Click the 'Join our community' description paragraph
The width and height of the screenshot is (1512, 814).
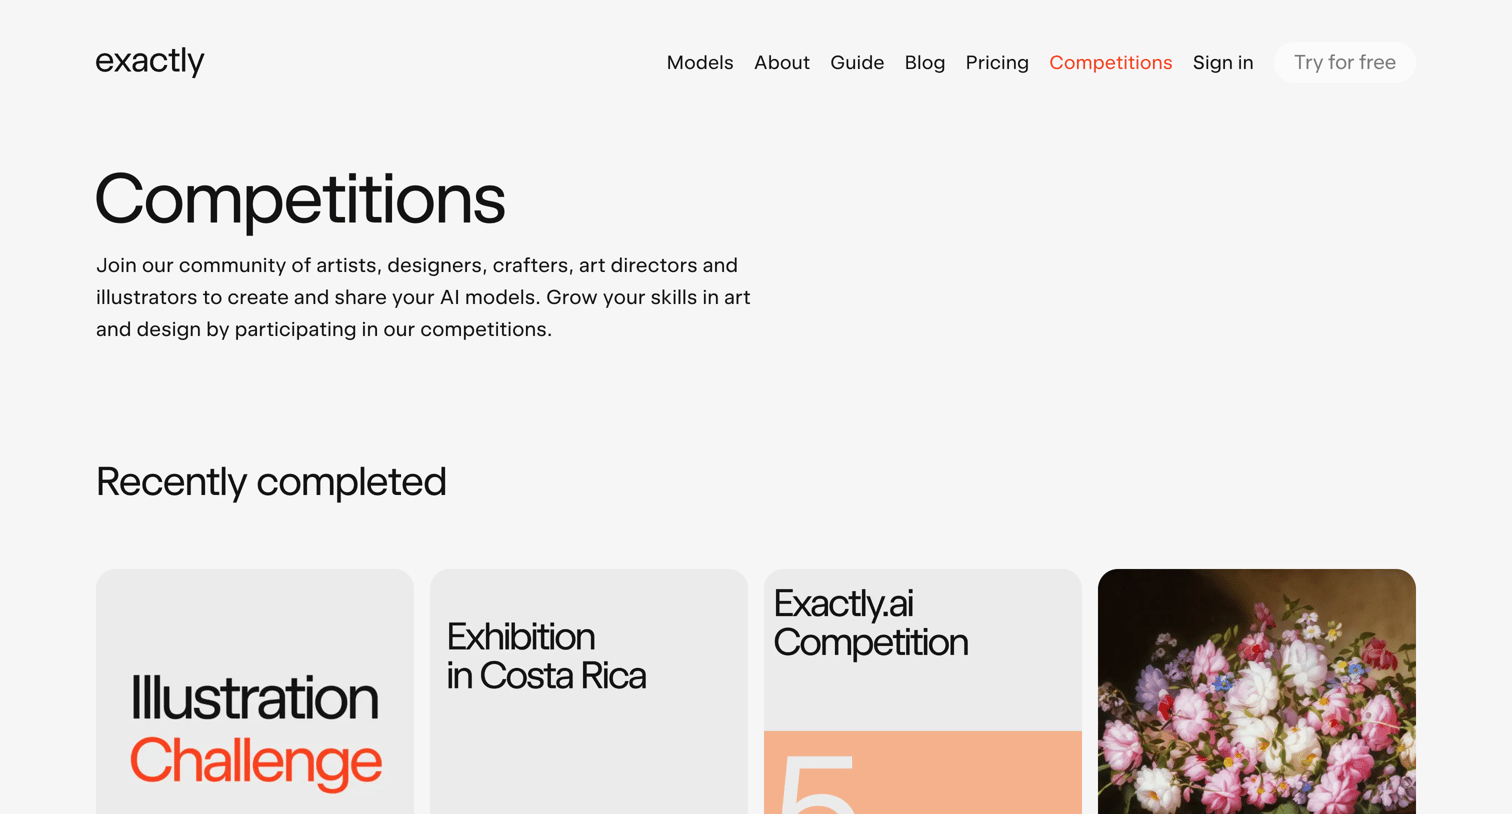click(423, 297)
